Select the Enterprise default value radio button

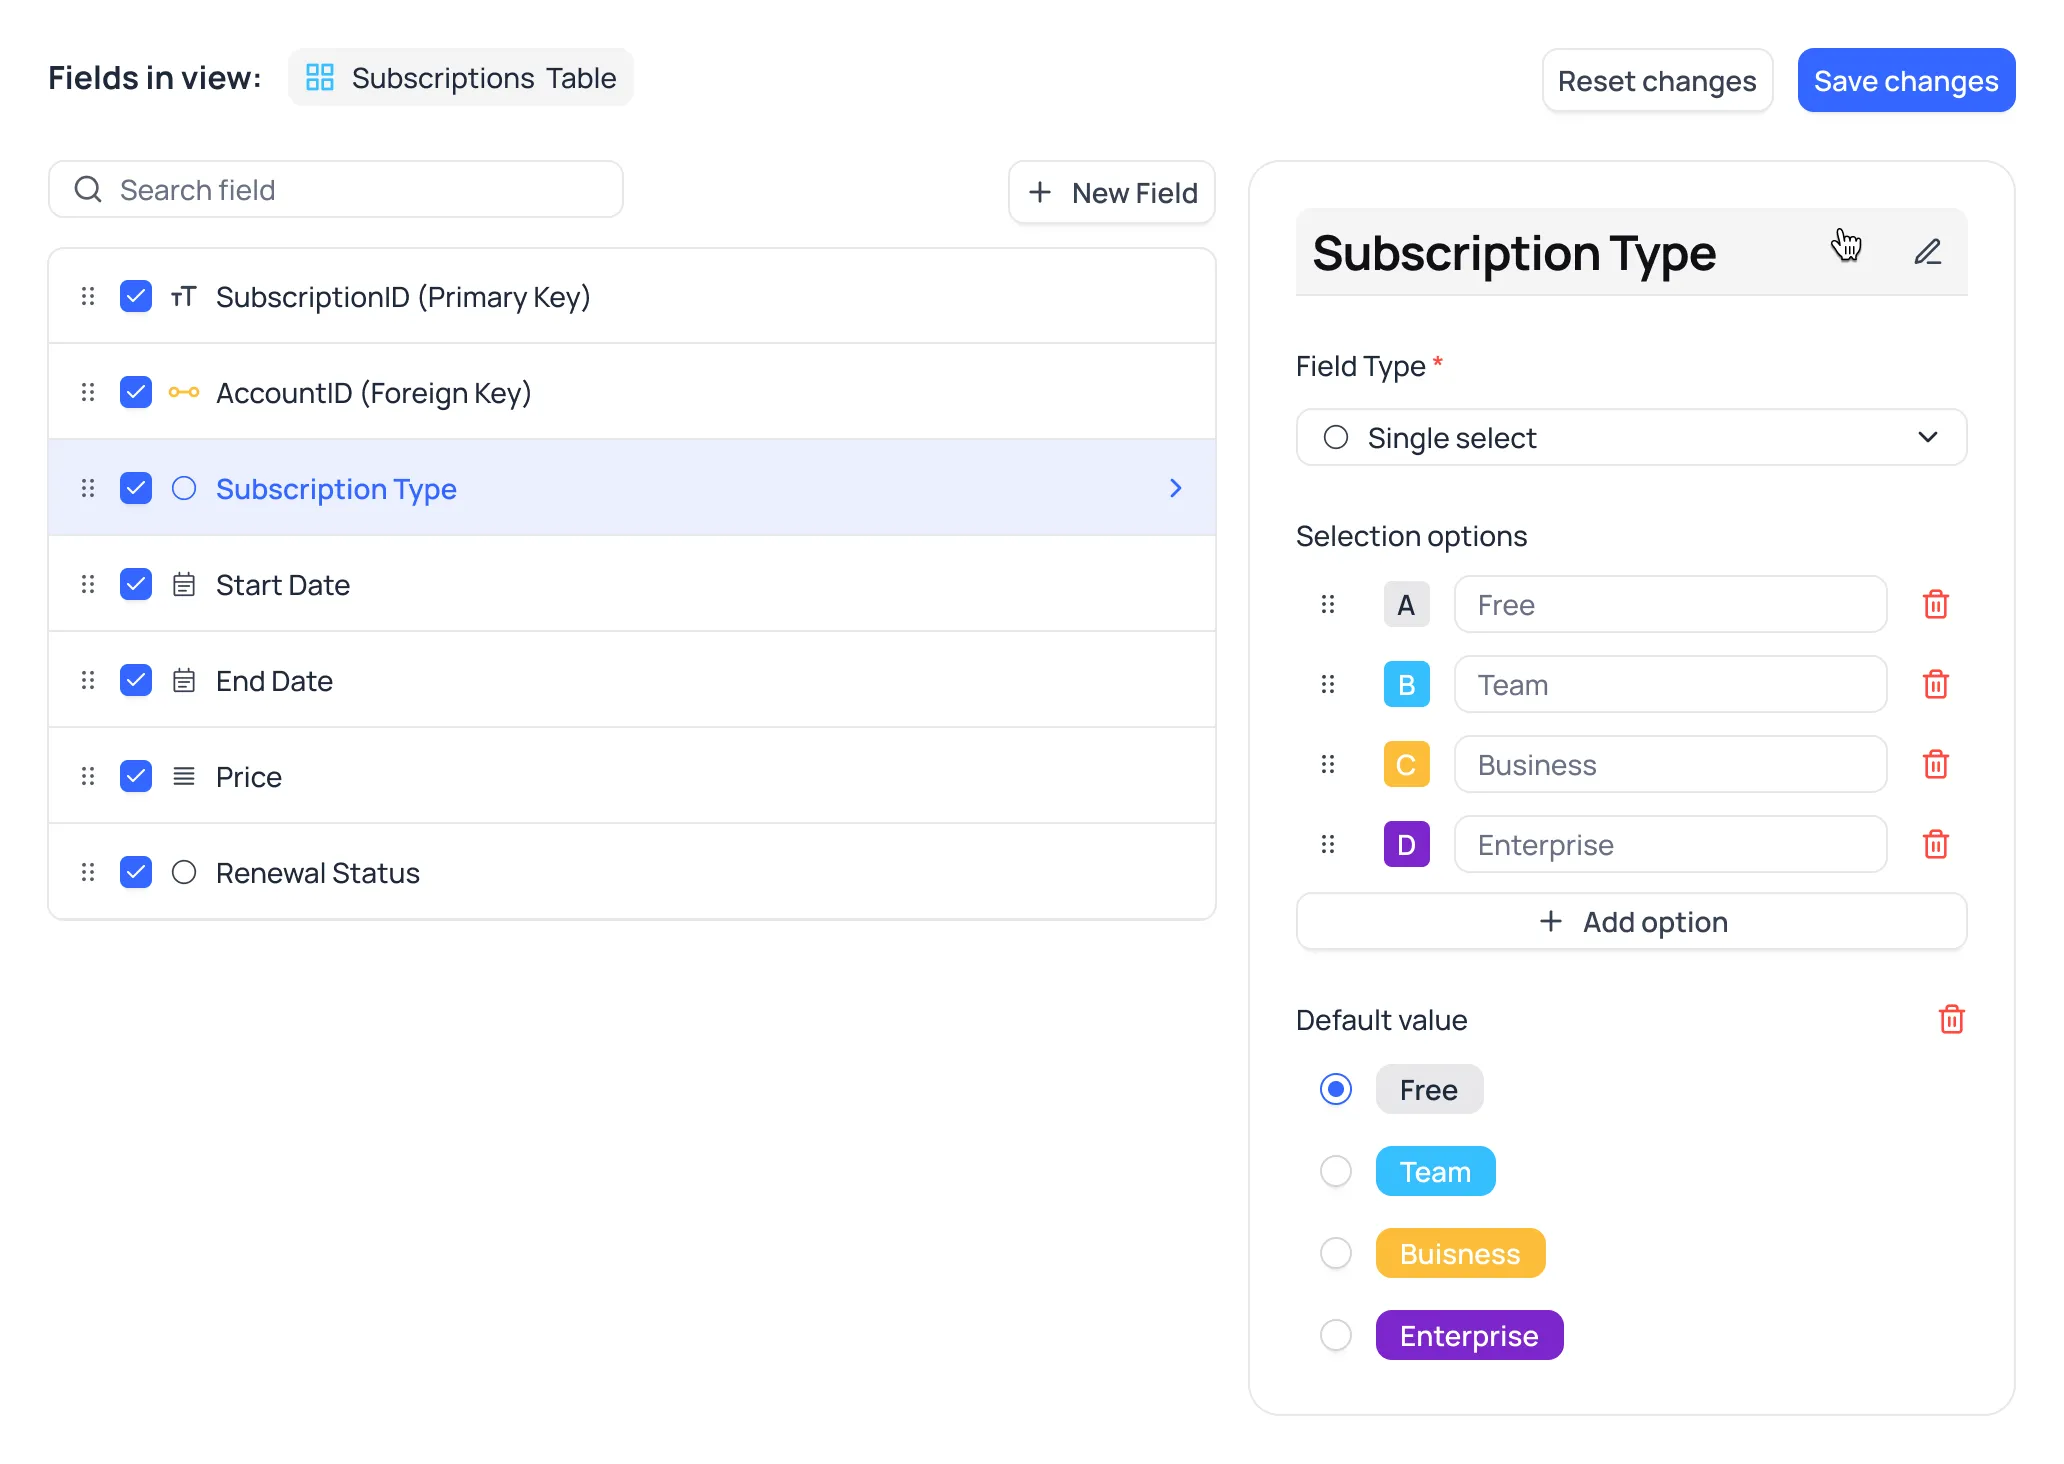coord(1335,1336)
